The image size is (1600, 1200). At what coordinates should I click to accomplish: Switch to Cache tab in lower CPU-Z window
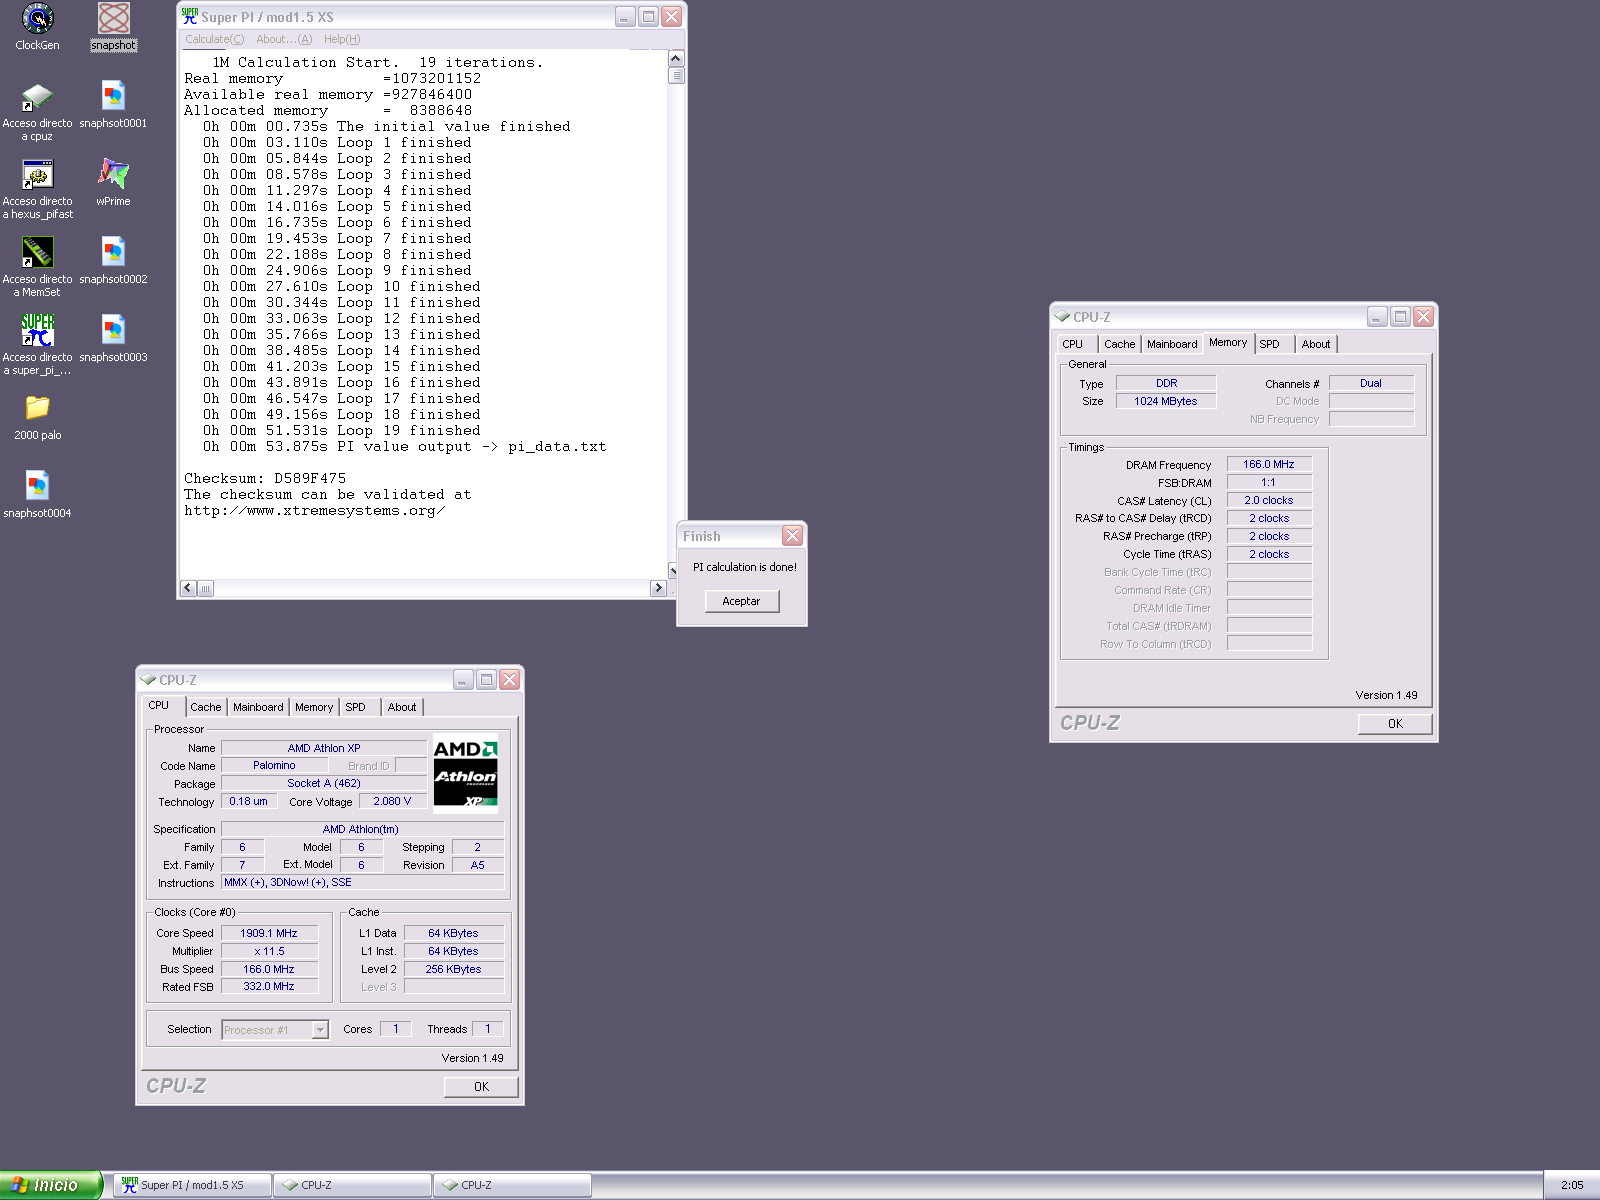(206, 707)
